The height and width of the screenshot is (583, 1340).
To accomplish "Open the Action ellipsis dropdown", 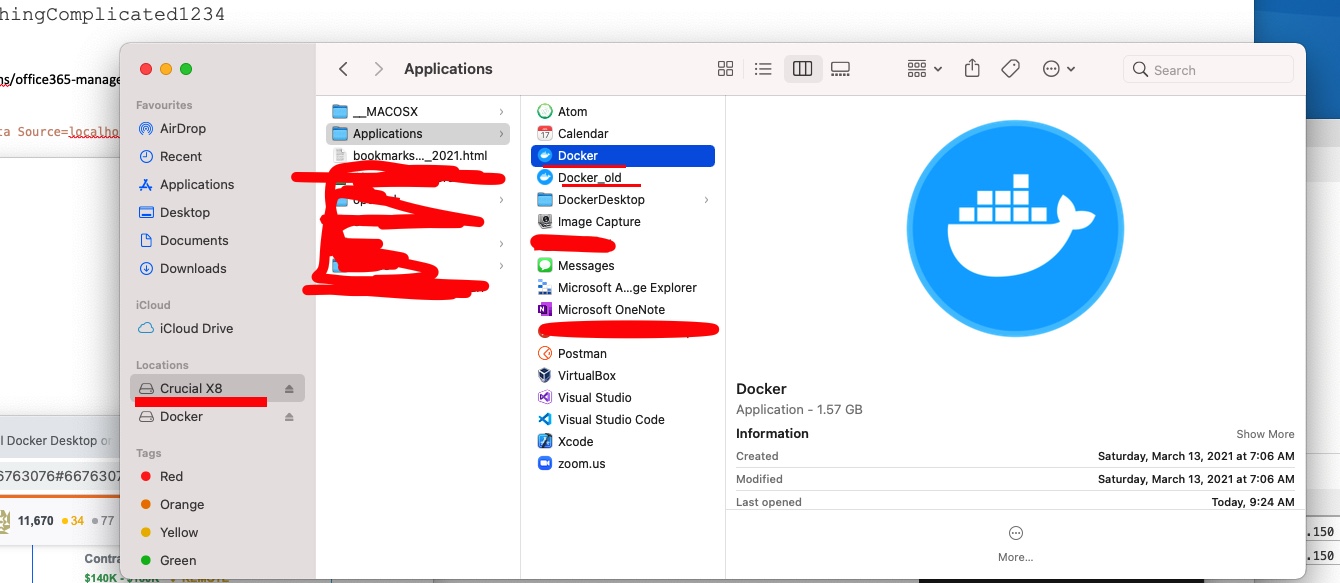I will (1059, 69).
